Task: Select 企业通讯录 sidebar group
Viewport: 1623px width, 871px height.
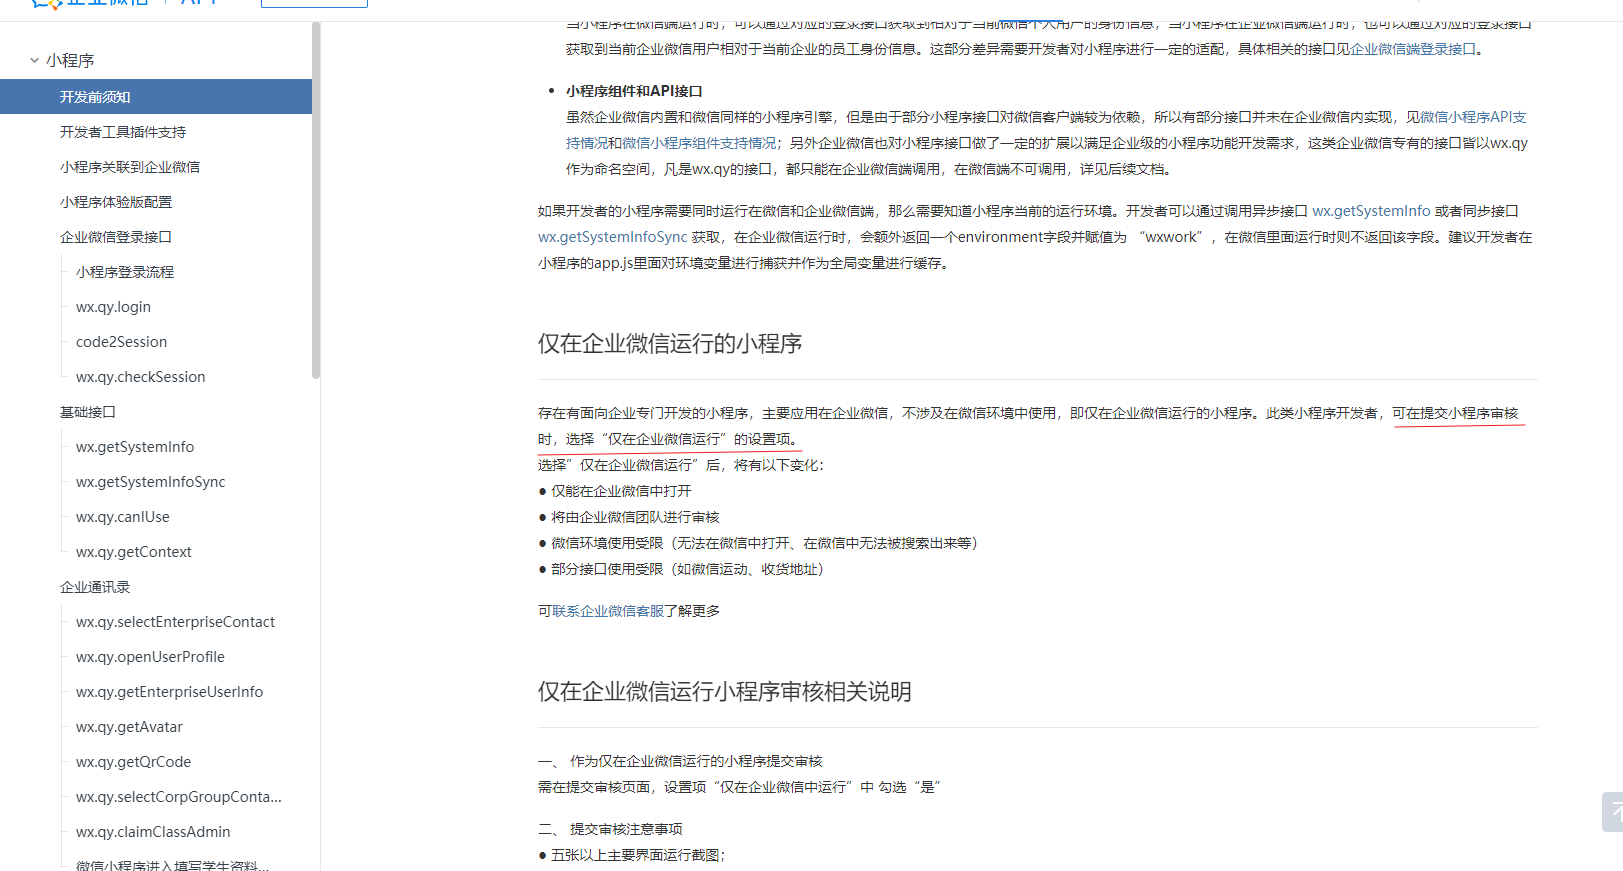Action: (95, 587)
